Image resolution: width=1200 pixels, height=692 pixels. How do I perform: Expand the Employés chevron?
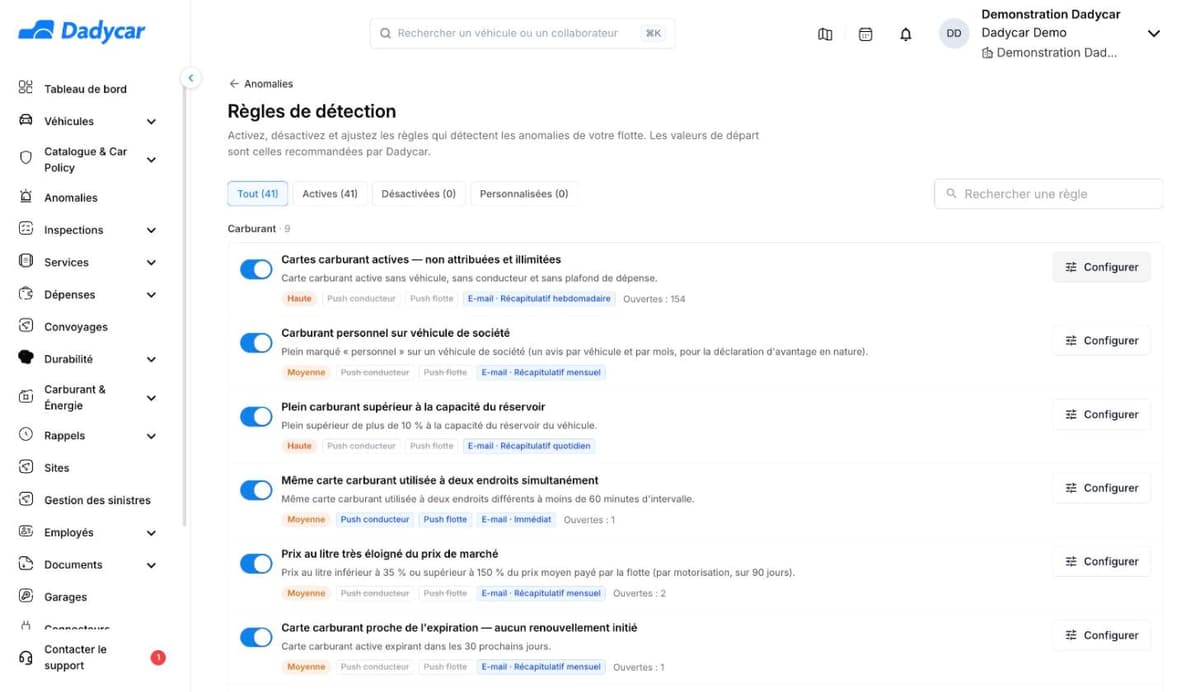[x=151, y=533]
